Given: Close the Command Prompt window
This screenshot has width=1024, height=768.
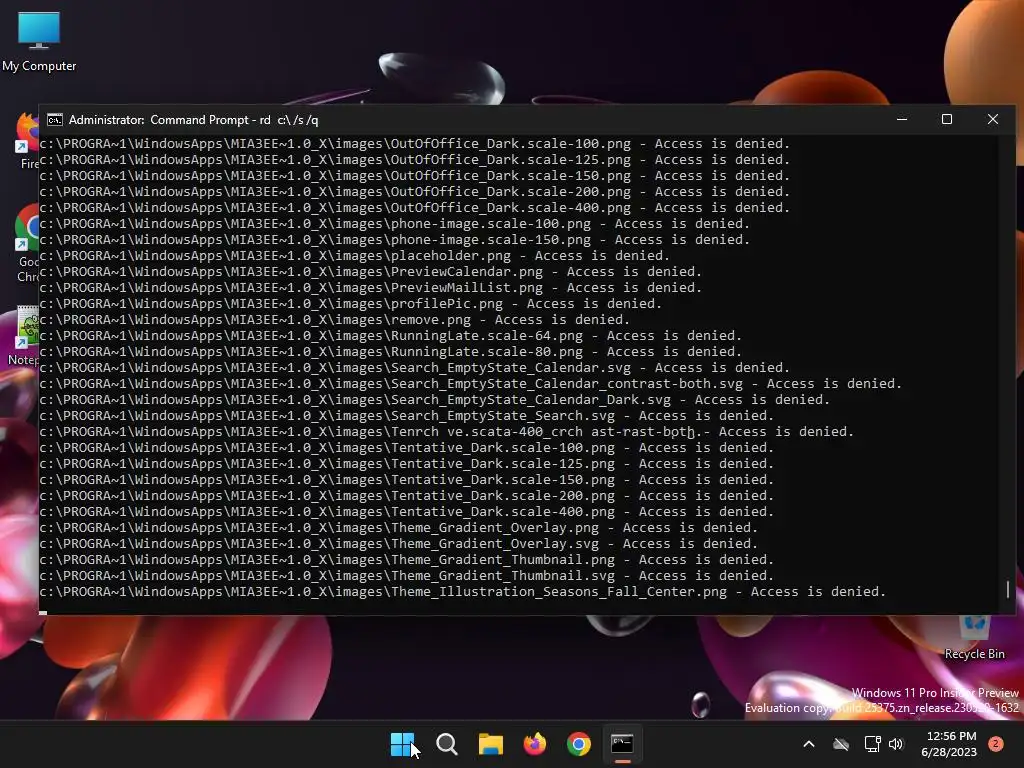Looking at the screenshot, I should [x=993, y=120].
